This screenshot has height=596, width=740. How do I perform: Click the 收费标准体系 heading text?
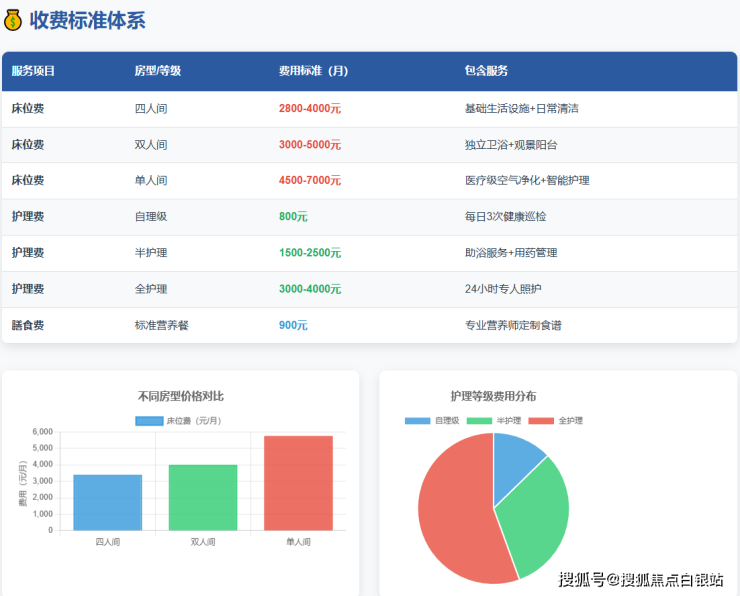click(88, 20)
